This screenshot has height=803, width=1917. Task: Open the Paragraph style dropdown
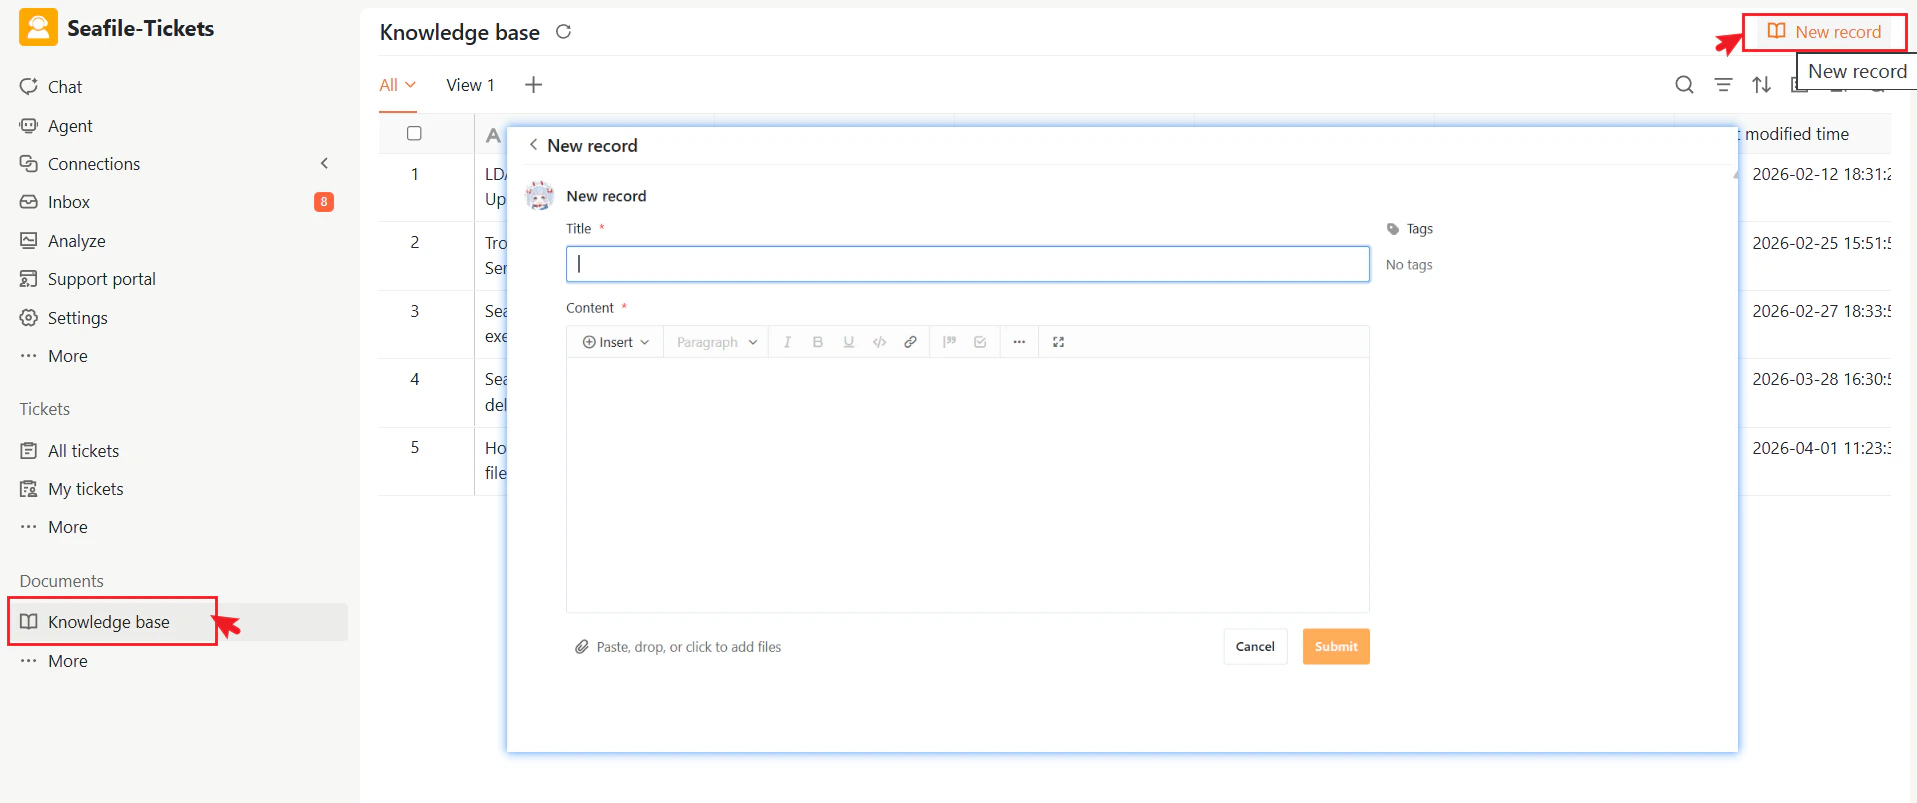coord(717,342)
